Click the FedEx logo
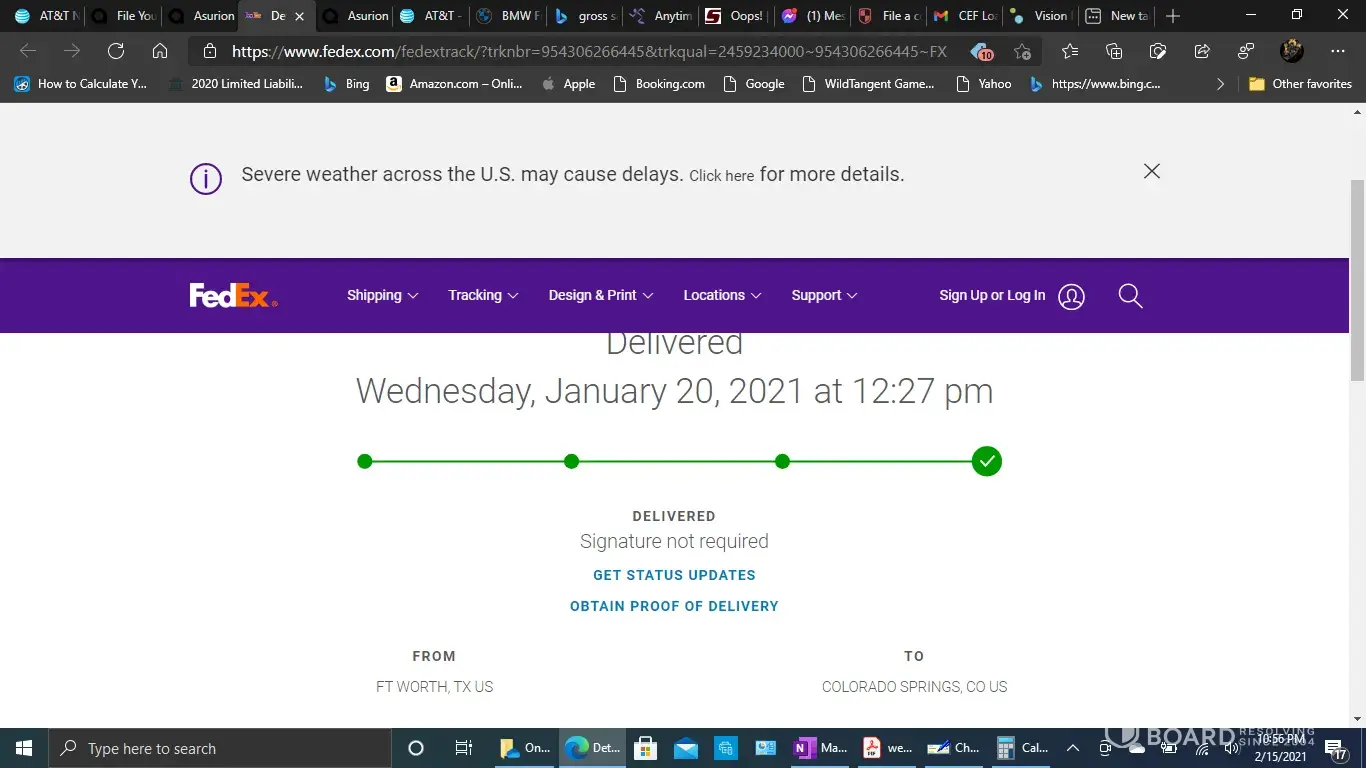This screenshot has width=1366, height=768. pos(233,296)
